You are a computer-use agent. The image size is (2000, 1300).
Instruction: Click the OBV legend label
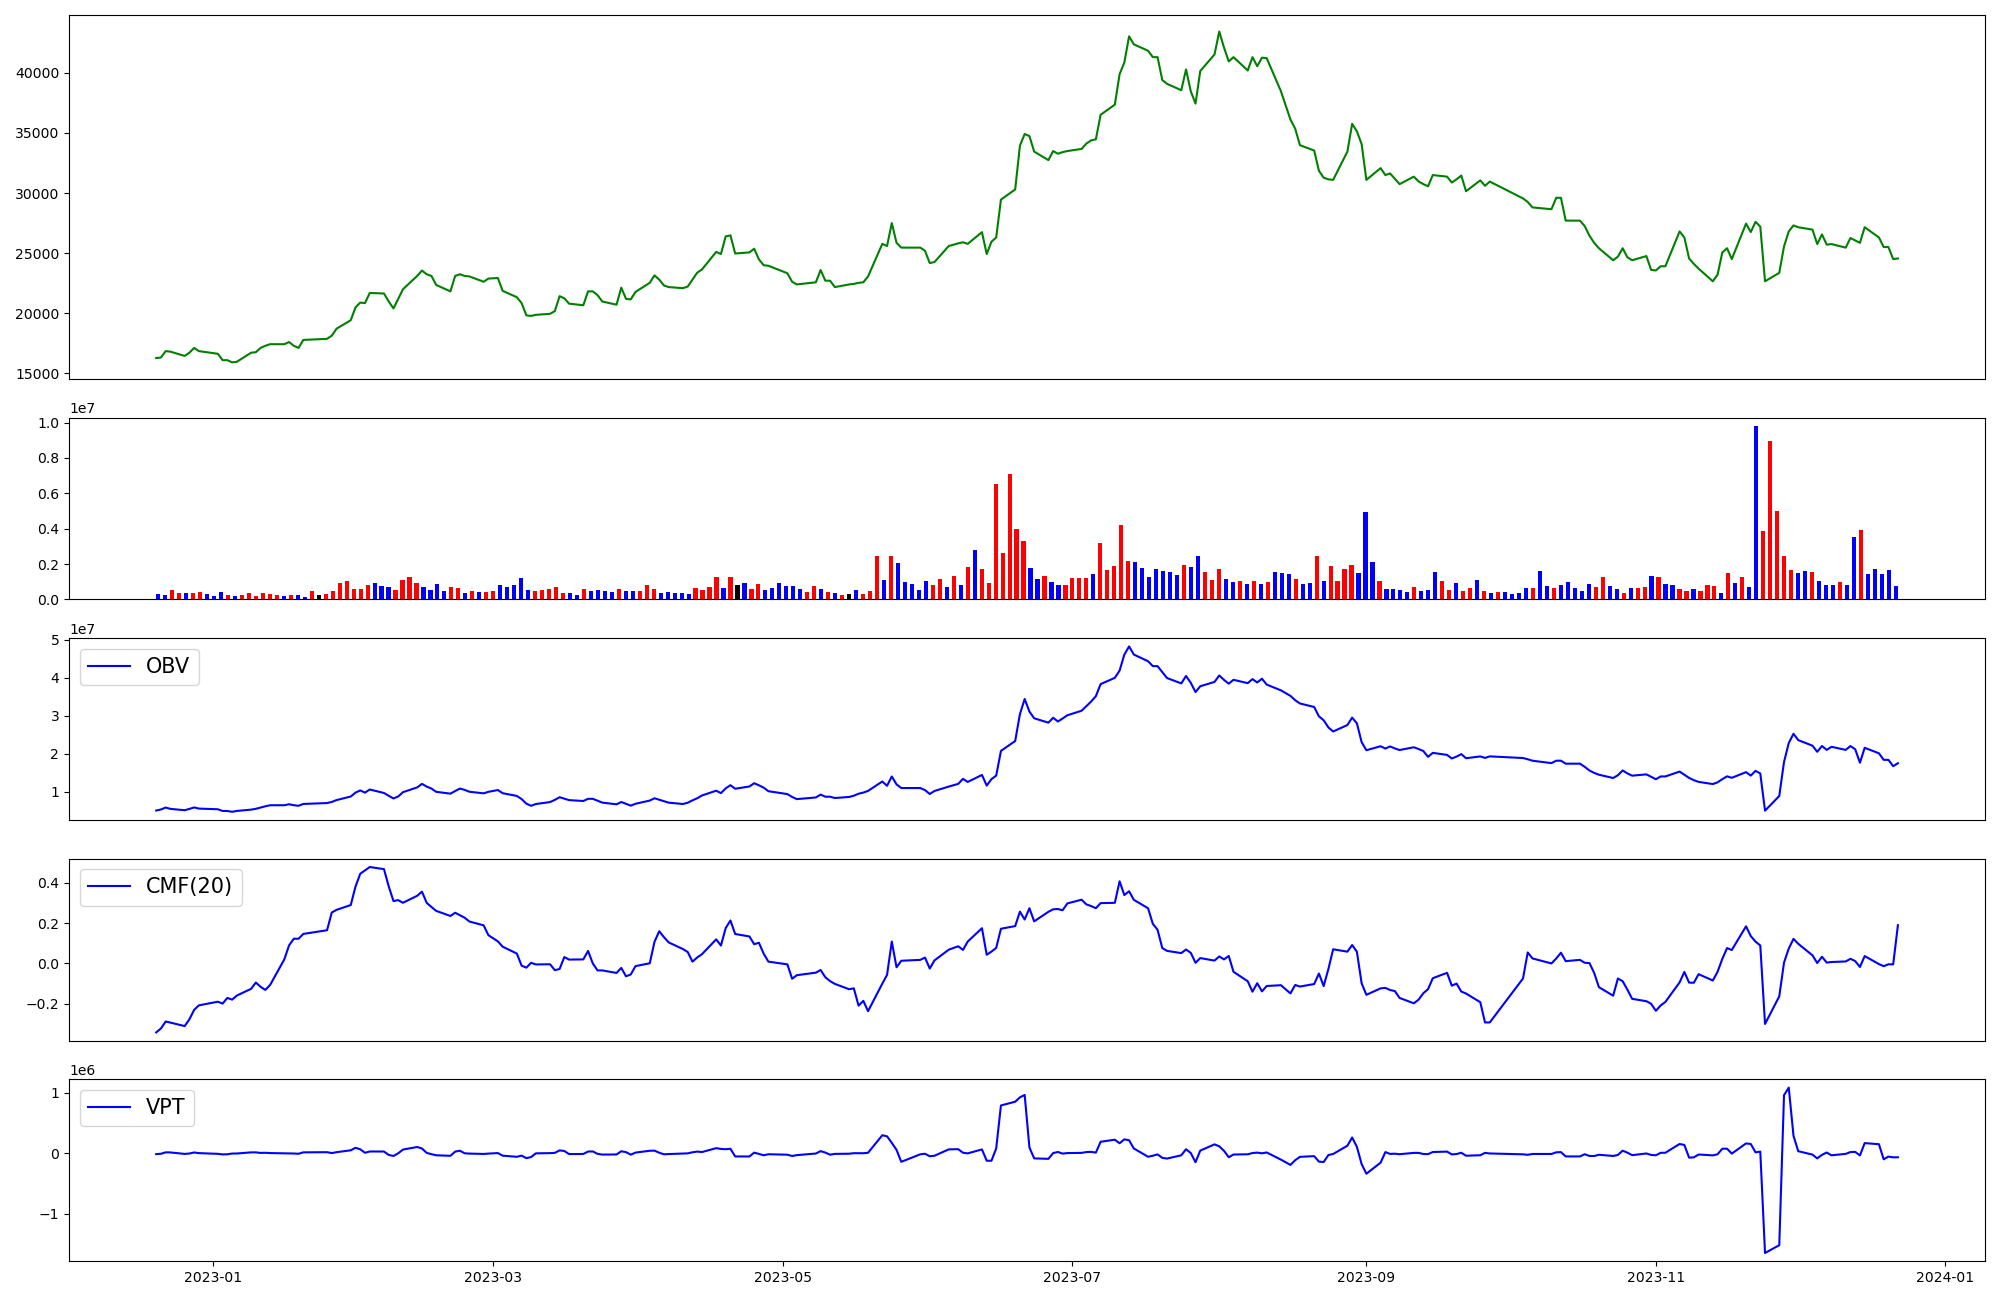[167, 667]
